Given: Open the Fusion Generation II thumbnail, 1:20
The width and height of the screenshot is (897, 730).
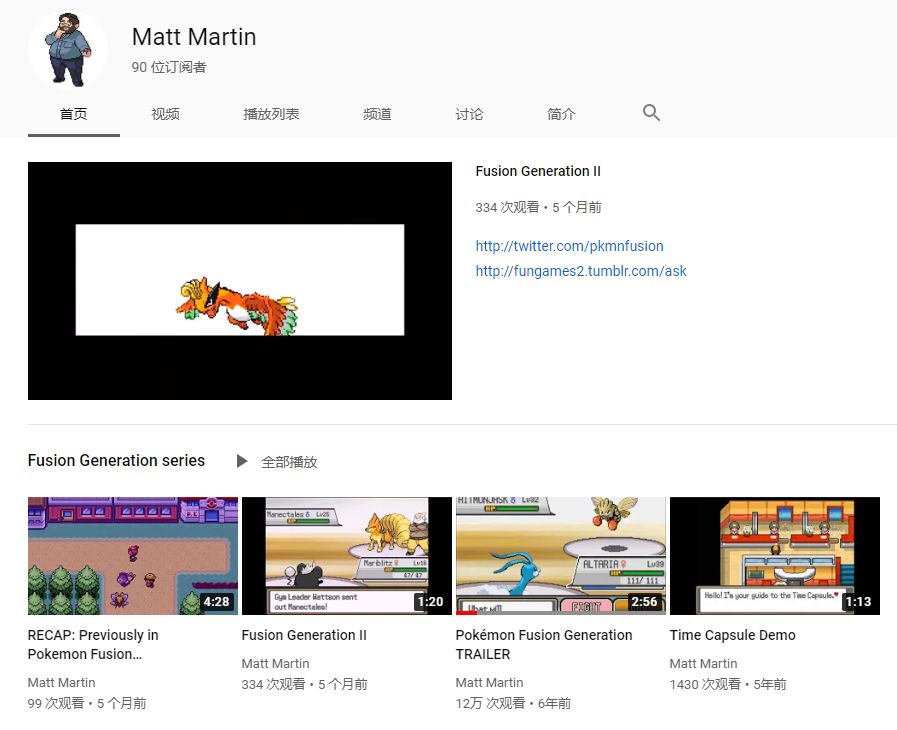Looking at the screenshot, I should tap(347, 556).
